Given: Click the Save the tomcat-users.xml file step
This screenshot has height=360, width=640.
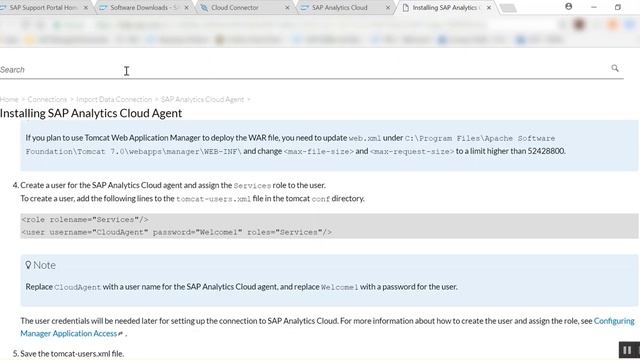Looking at the screenshot, I should pyautogui.click(x=72, y=353).
